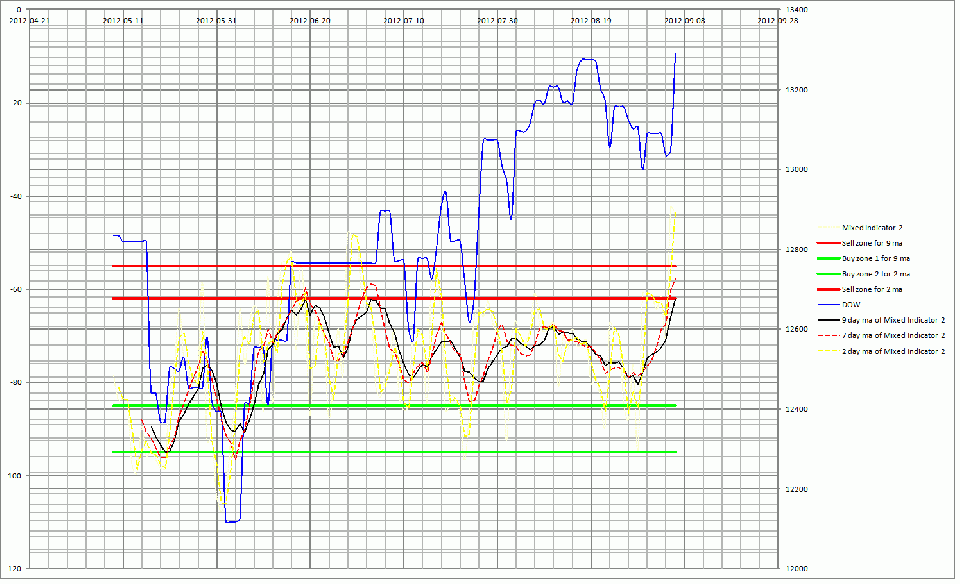Click the -40 left axis value

pos(16,196)
